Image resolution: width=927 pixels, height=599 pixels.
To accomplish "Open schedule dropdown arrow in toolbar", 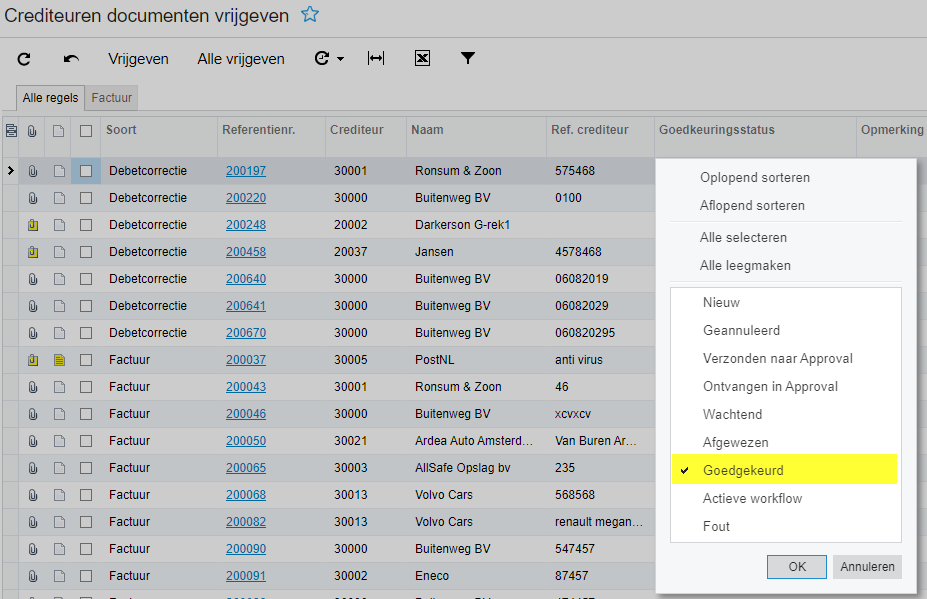I will (x=341, y=59).
